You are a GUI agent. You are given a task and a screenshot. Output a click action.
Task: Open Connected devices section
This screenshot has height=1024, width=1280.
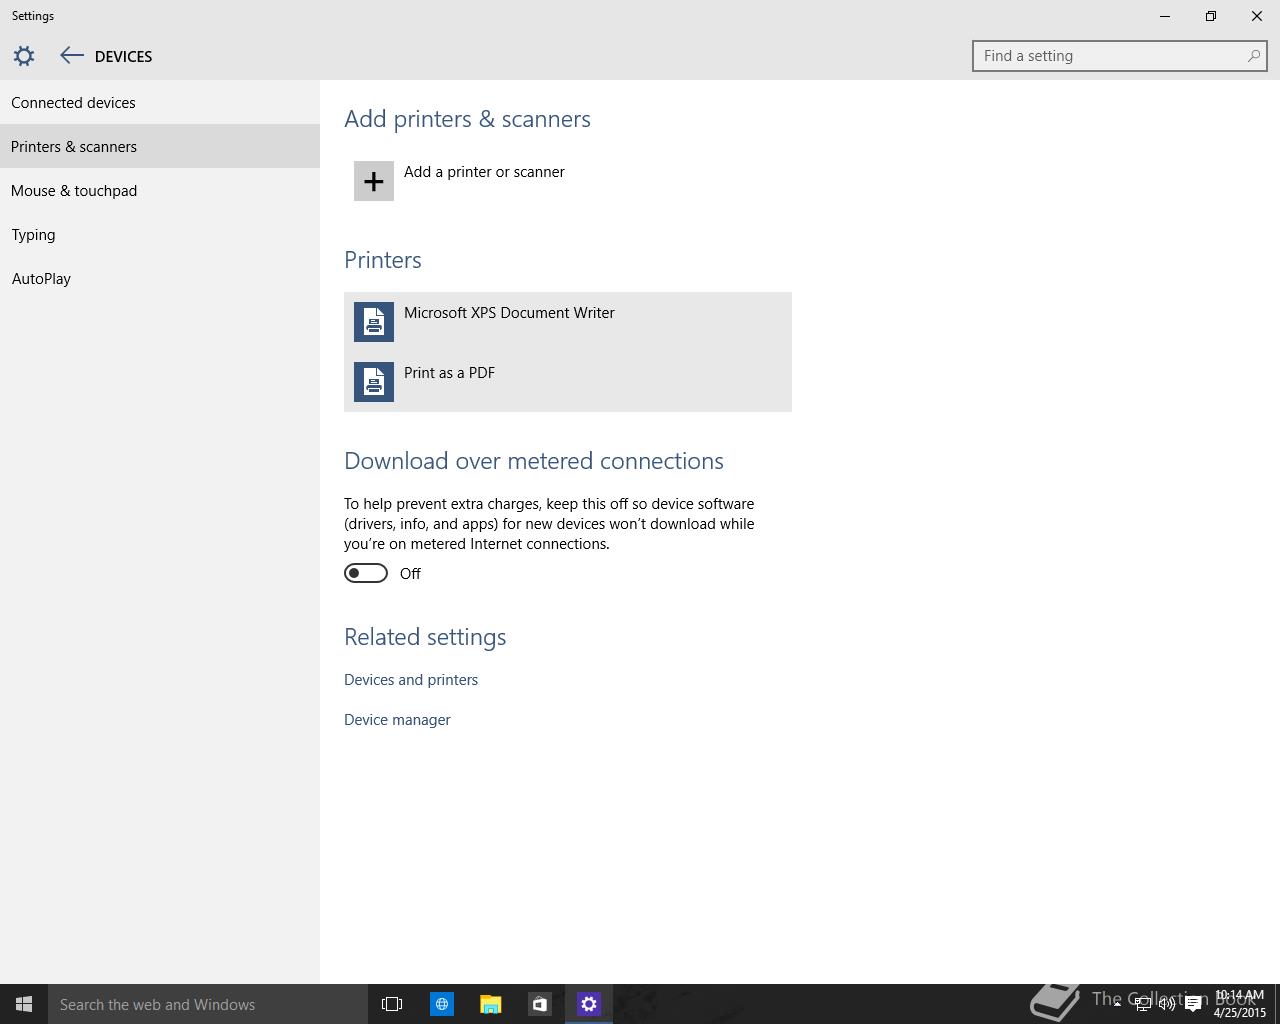coord(160,102)
